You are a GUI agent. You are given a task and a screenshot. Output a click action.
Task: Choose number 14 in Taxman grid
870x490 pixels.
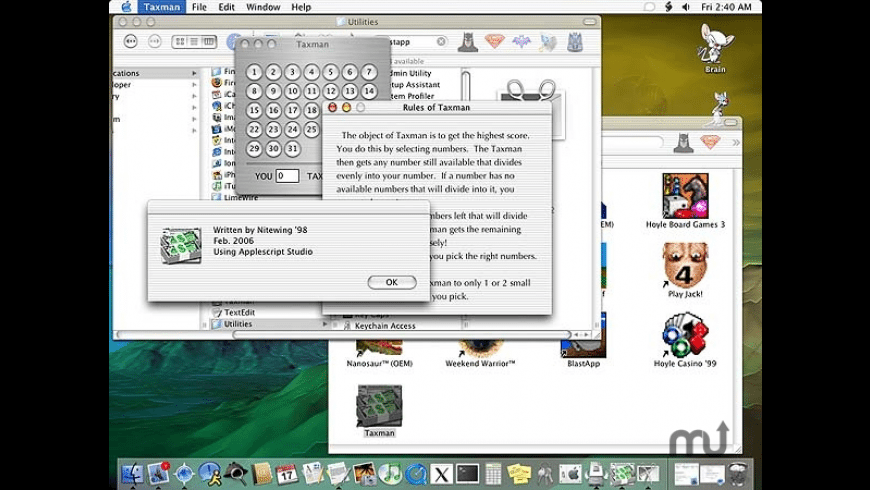coord(369,91)
